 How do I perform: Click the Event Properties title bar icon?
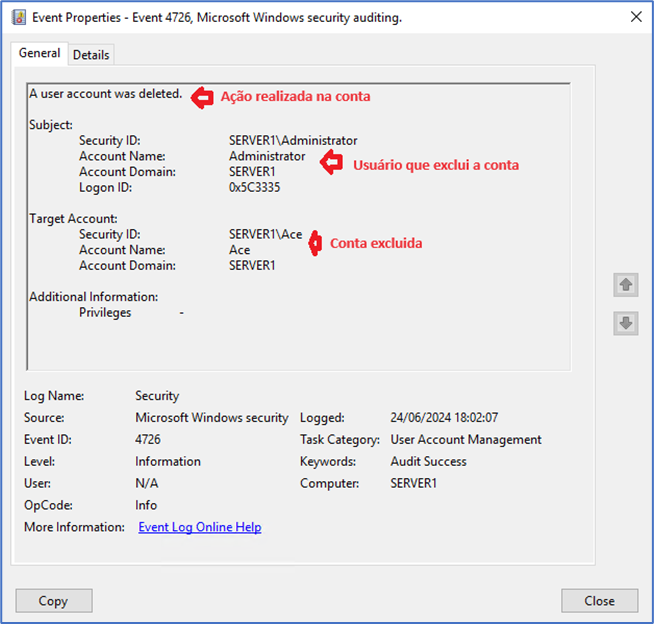pyautogui.click(x=19, y=17)
